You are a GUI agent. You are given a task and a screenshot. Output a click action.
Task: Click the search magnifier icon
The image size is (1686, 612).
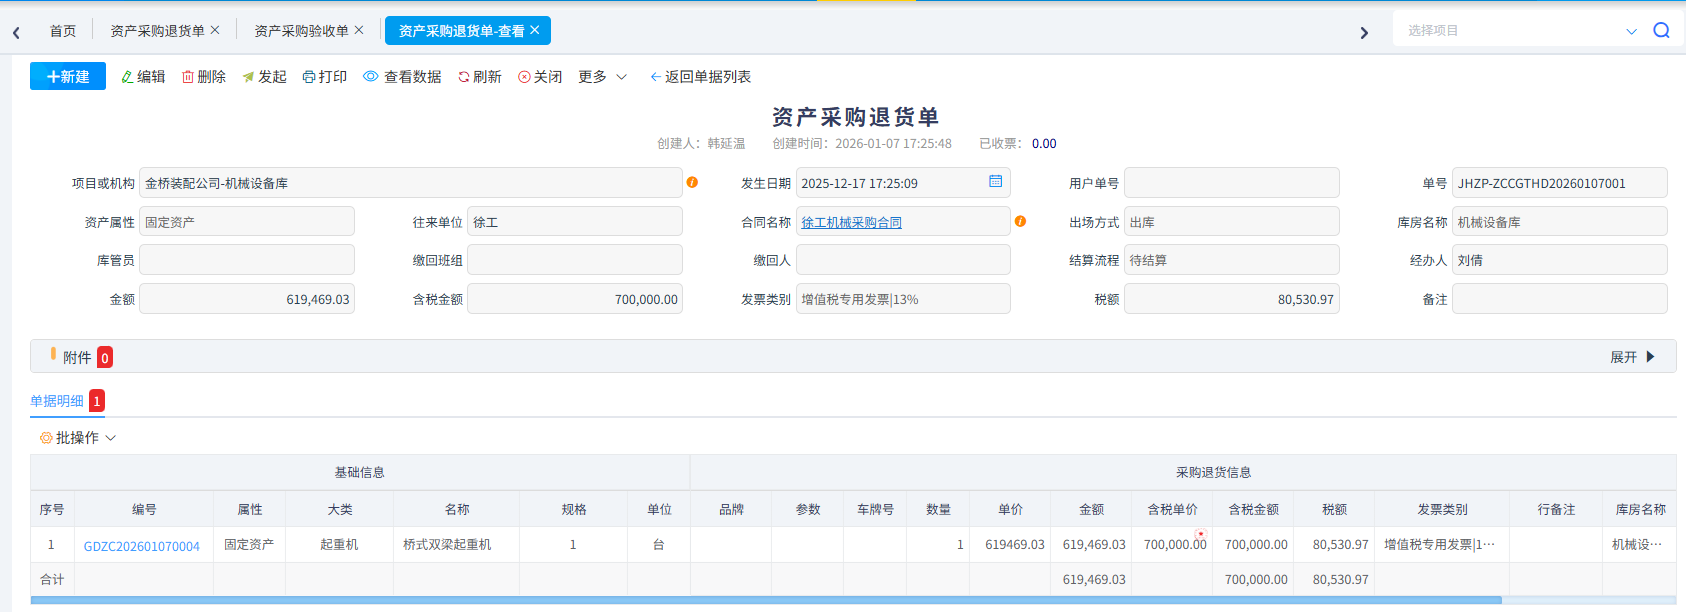point(1661,30)
